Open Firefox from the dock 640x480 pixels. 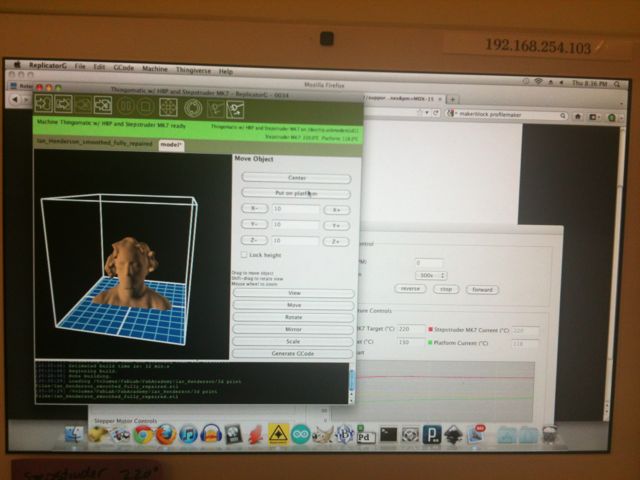pos(166,435)
